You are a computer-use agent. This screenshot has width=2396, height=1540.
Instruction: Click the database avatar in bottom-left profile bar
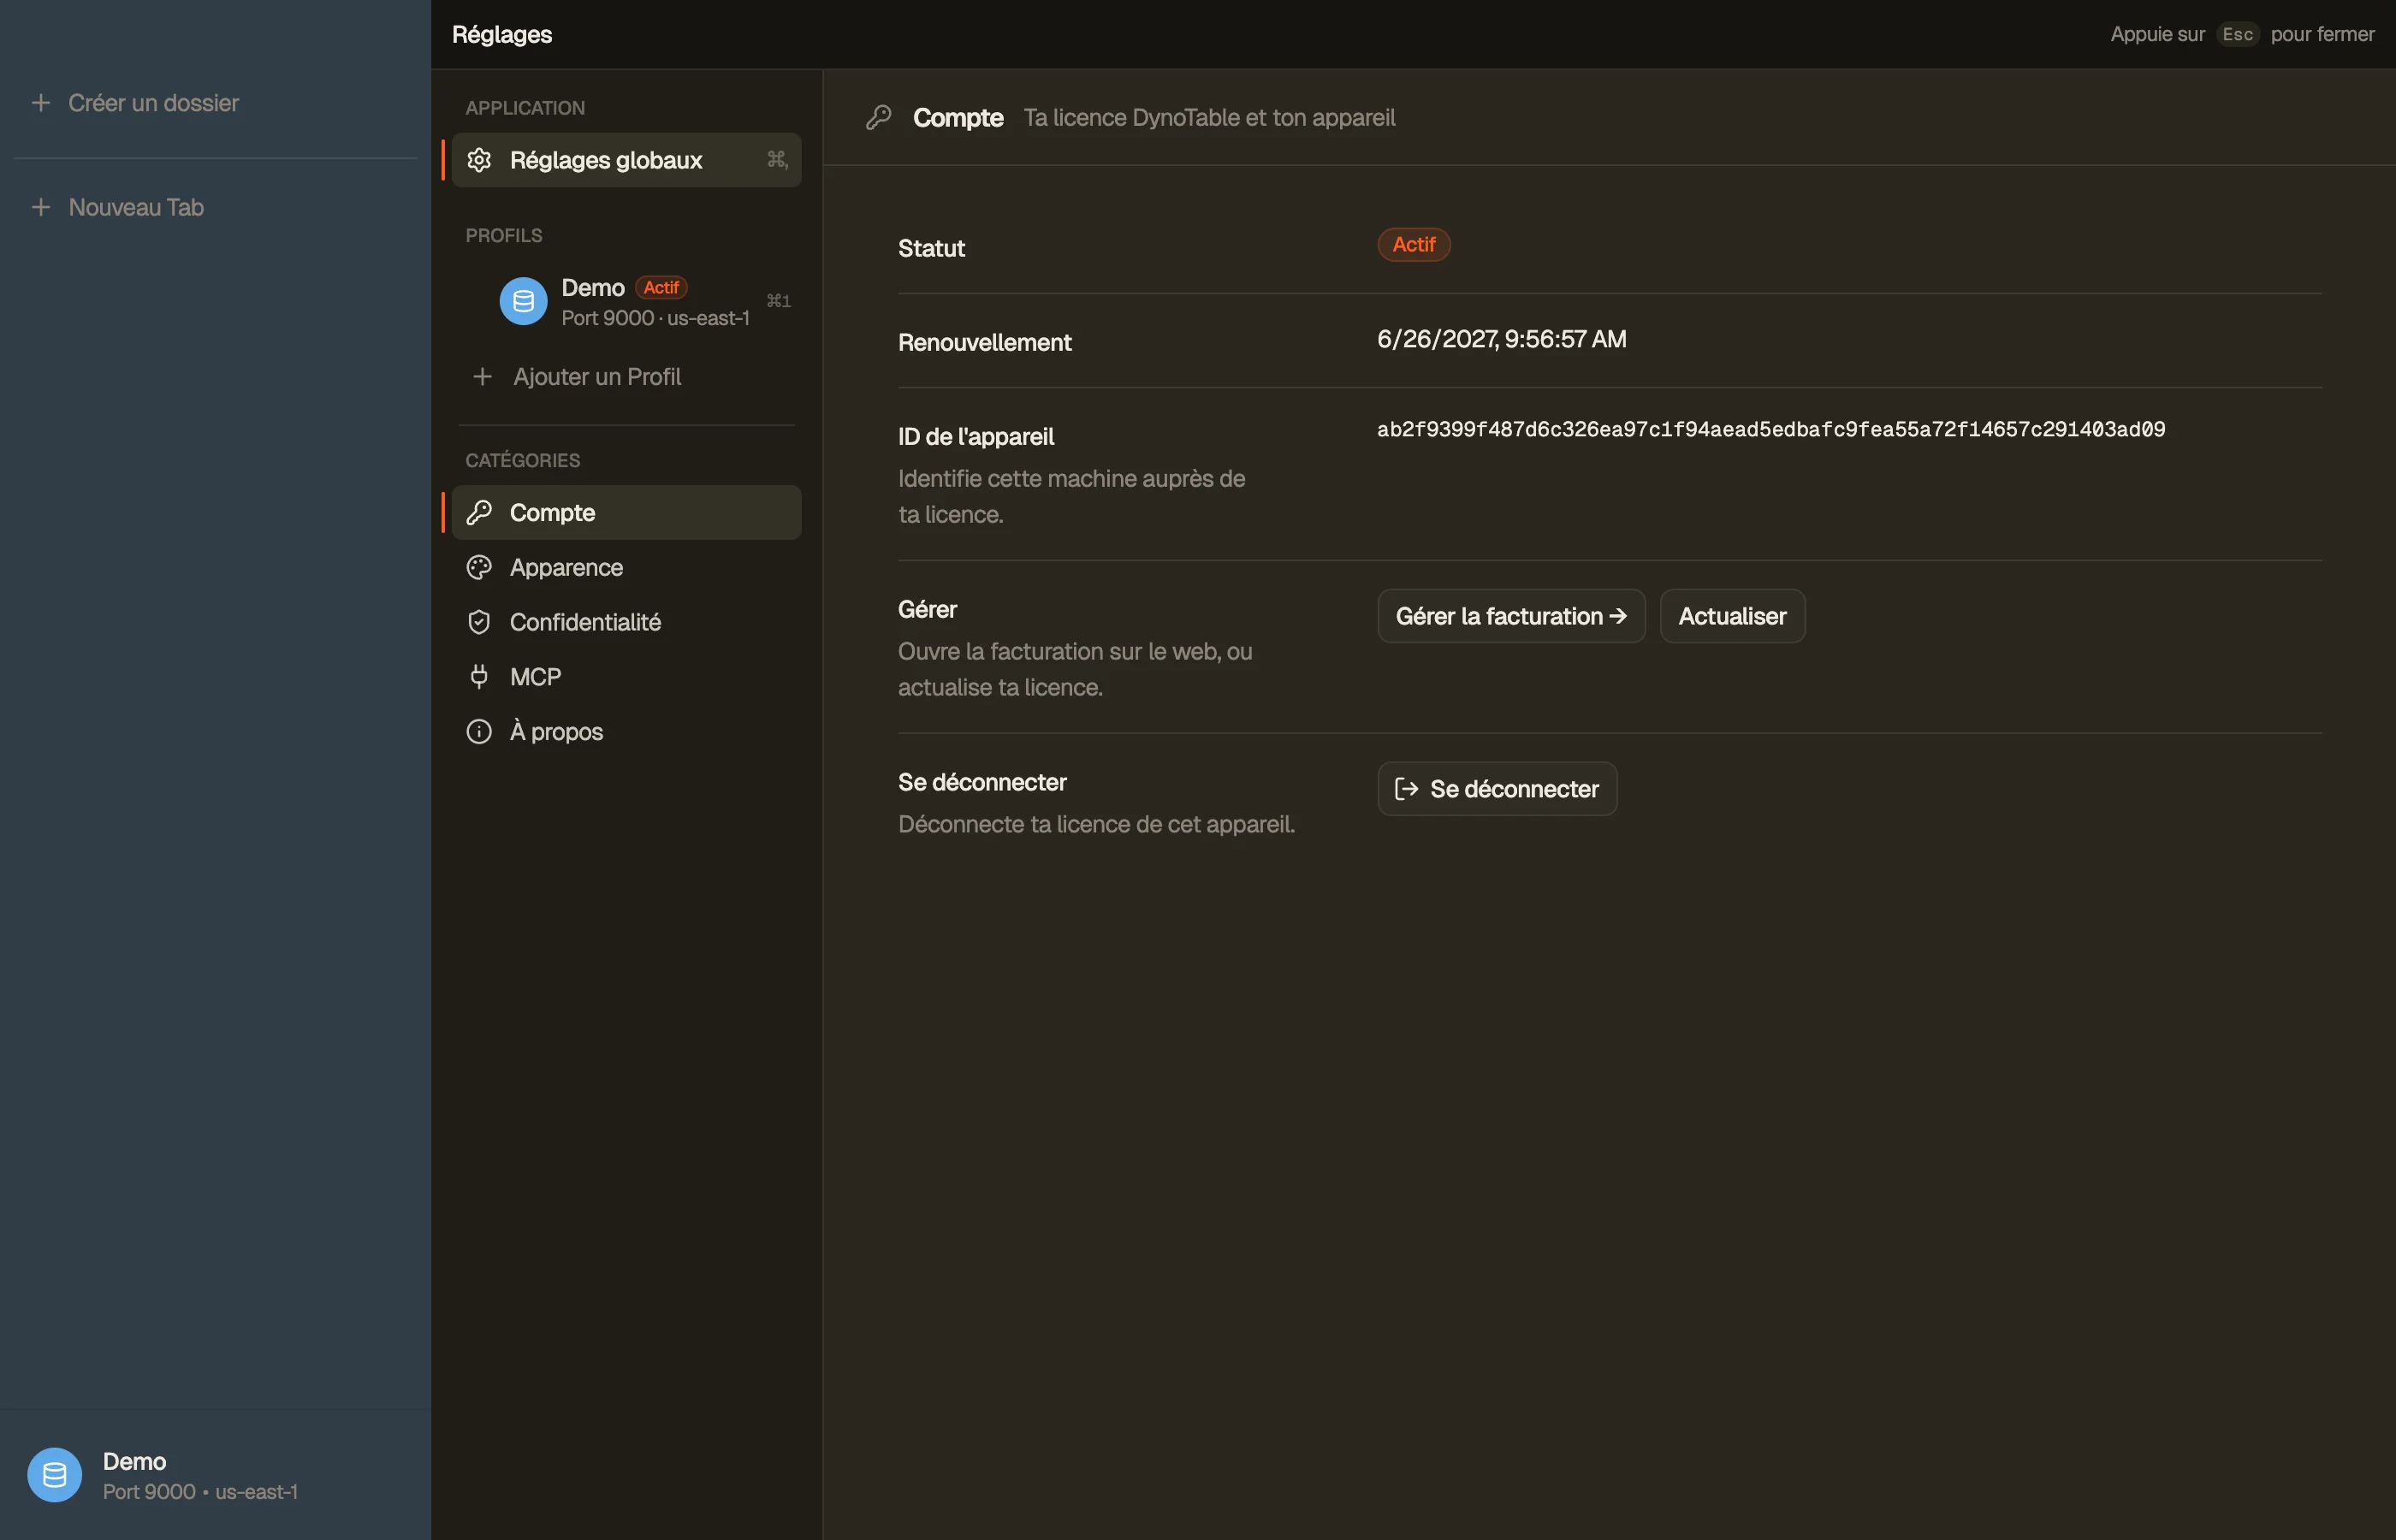(x=54, y=1475)
